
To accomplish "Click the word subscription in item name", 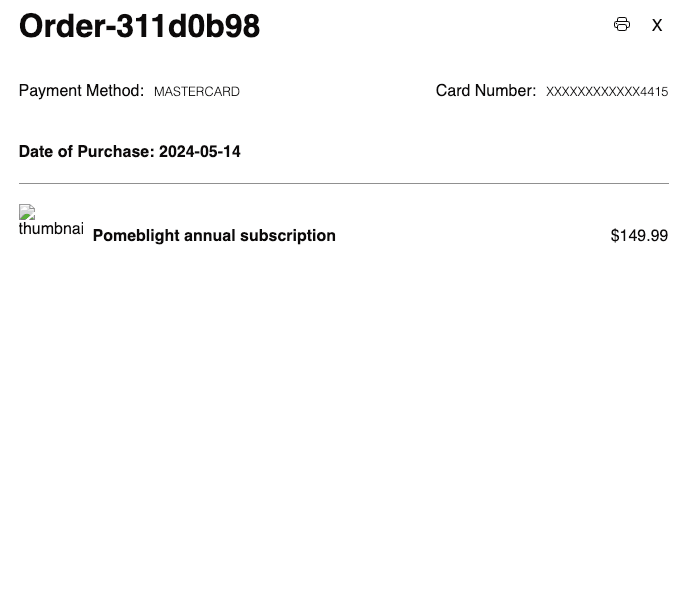I will tap(288, 236).
